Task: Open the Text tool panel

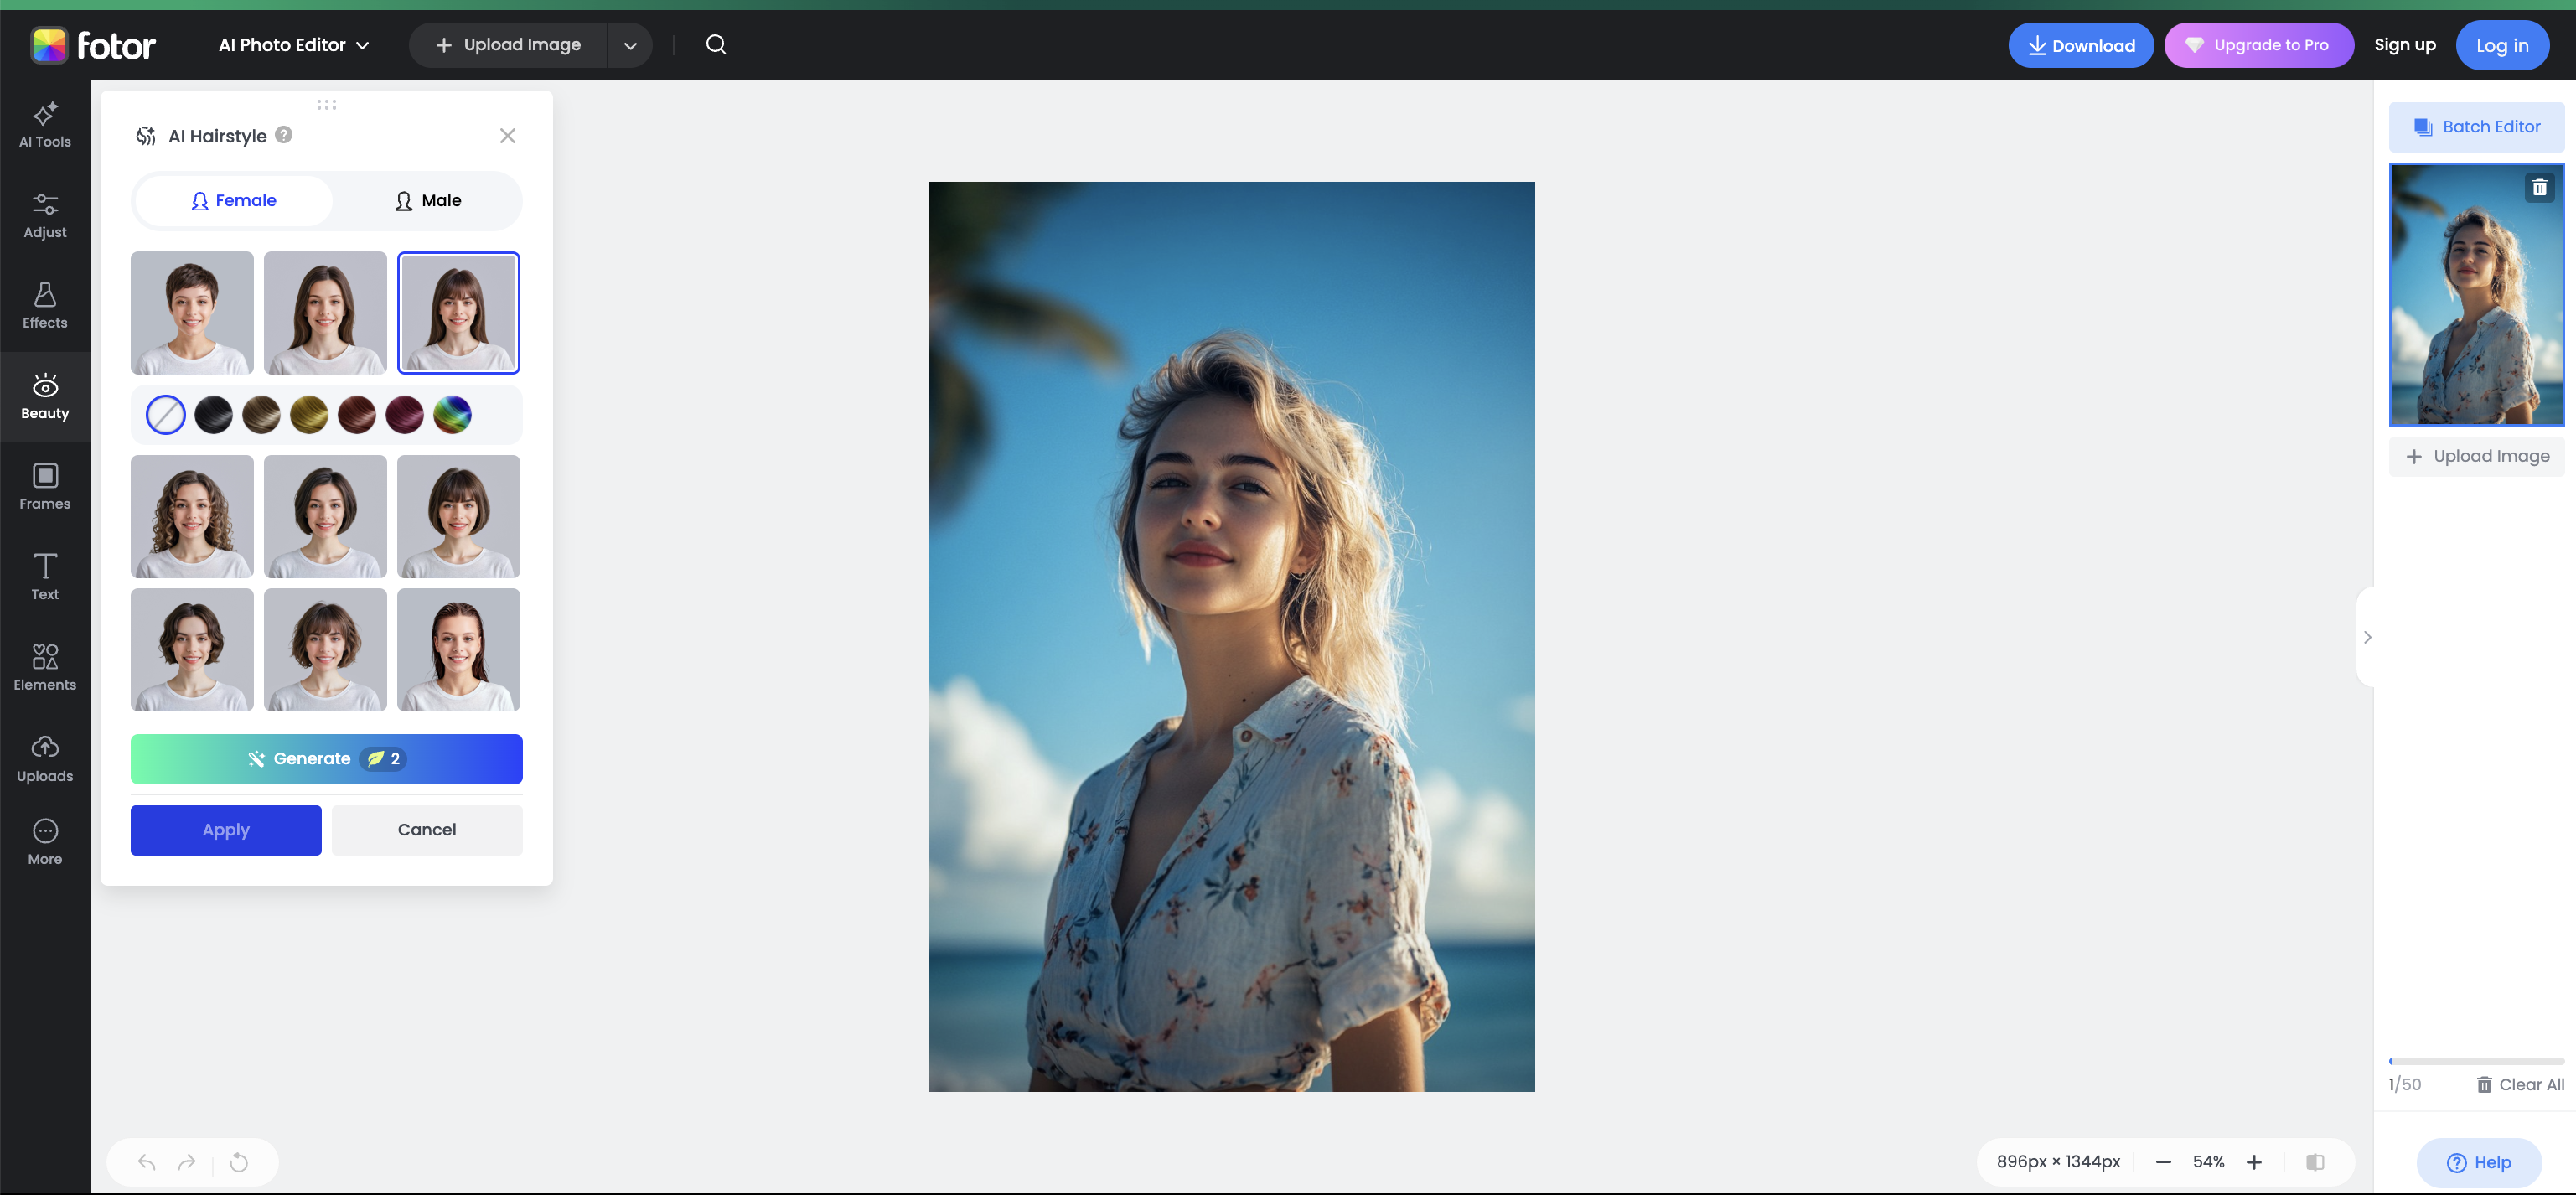Action: click(x=44, y=576)
